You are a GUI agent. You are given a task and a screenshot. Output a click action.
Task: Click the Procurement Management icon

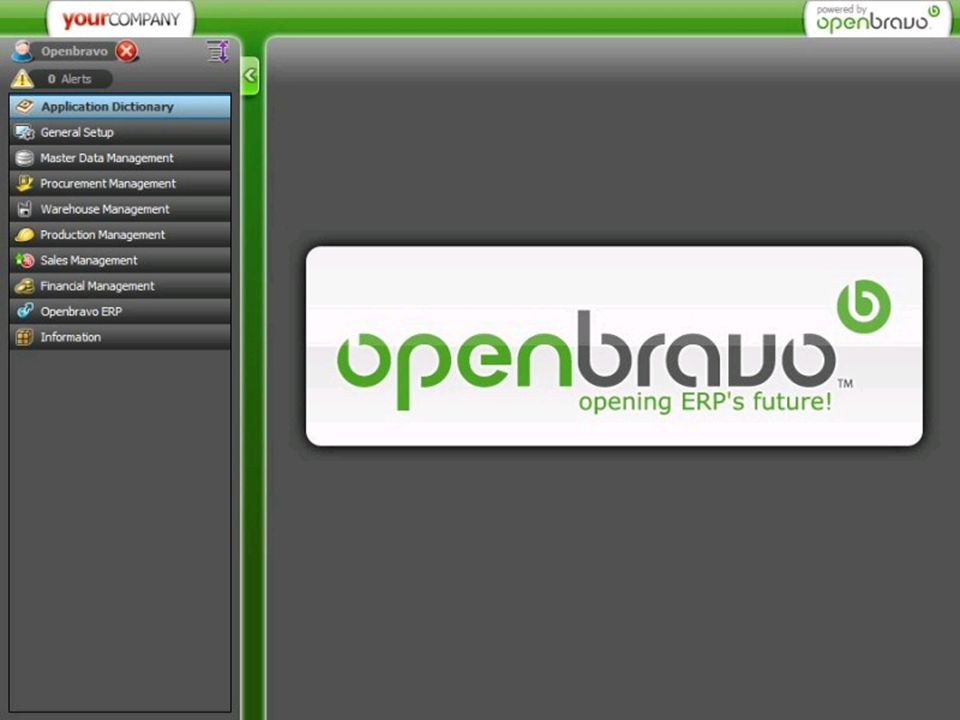coord(24,184)
